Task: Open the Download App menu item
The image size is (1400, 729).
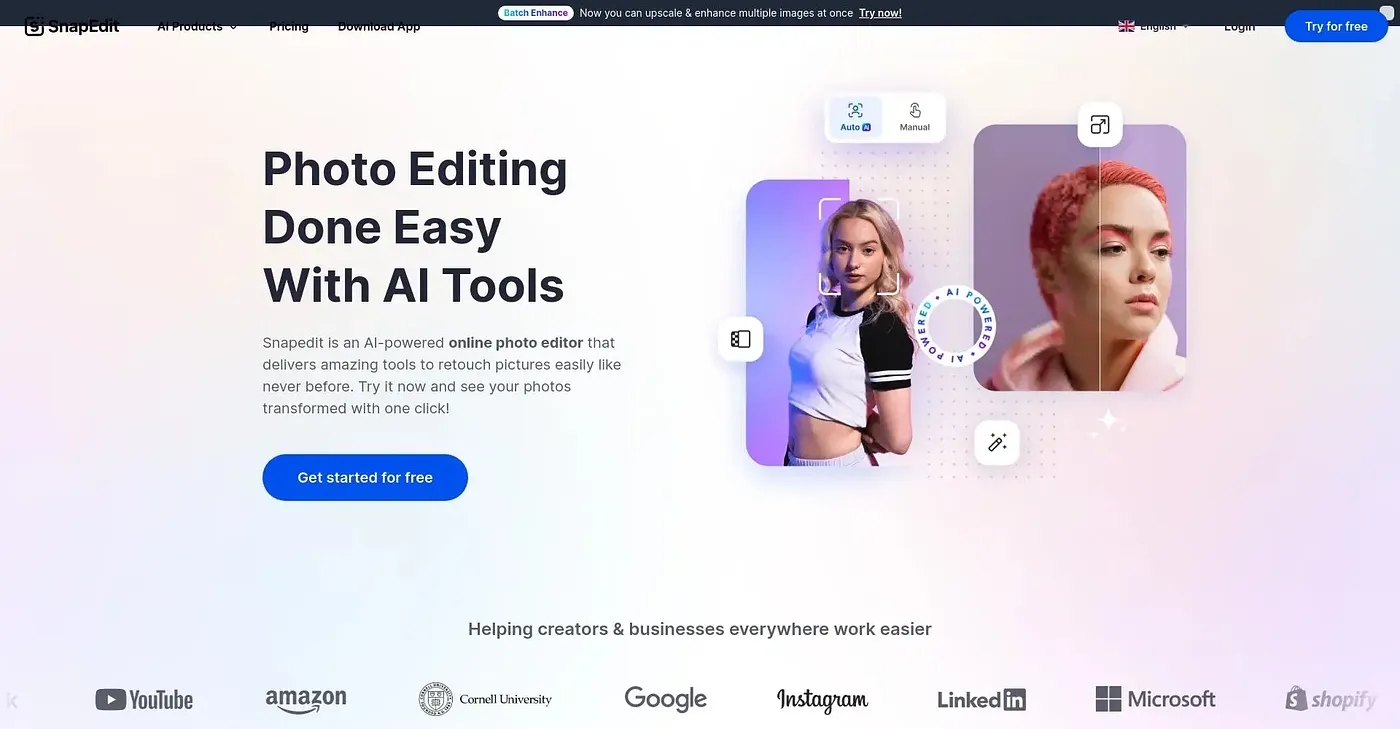Action: click(x=379, y=27)
